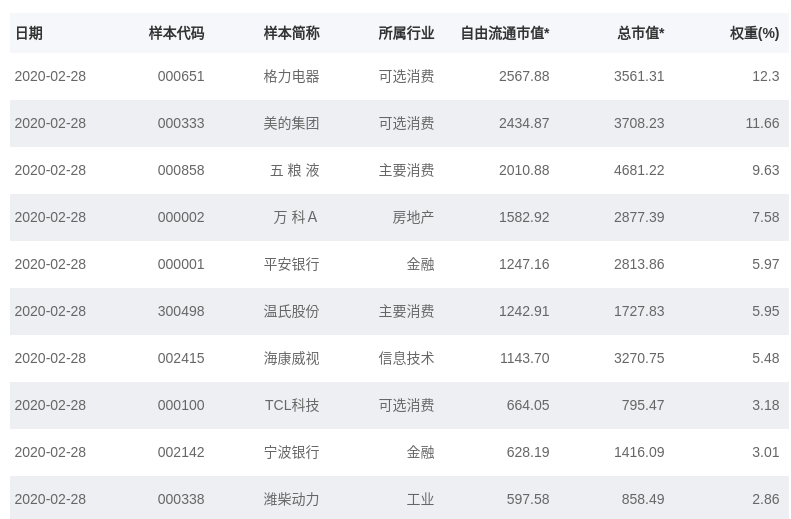The width and height of the screenshot is (791, 519).
Task: Click the 权重(%) column header
Action: tap(755, 33)
